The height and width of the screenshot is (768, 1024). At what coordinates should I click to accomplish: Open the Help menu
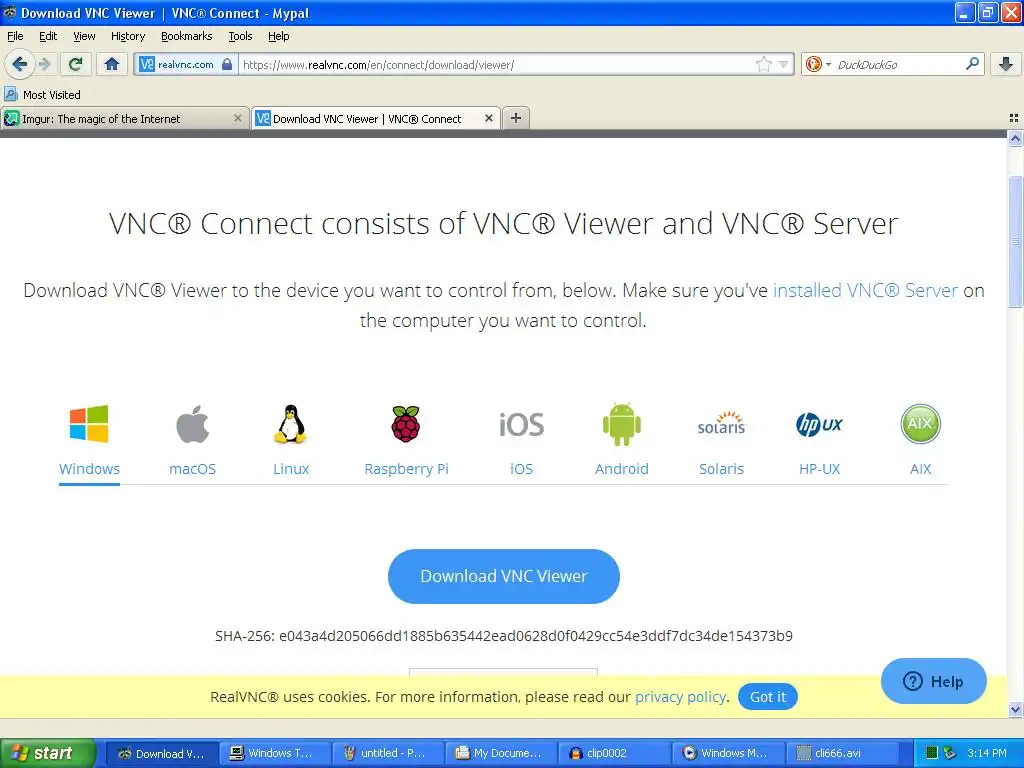(279, 36)
